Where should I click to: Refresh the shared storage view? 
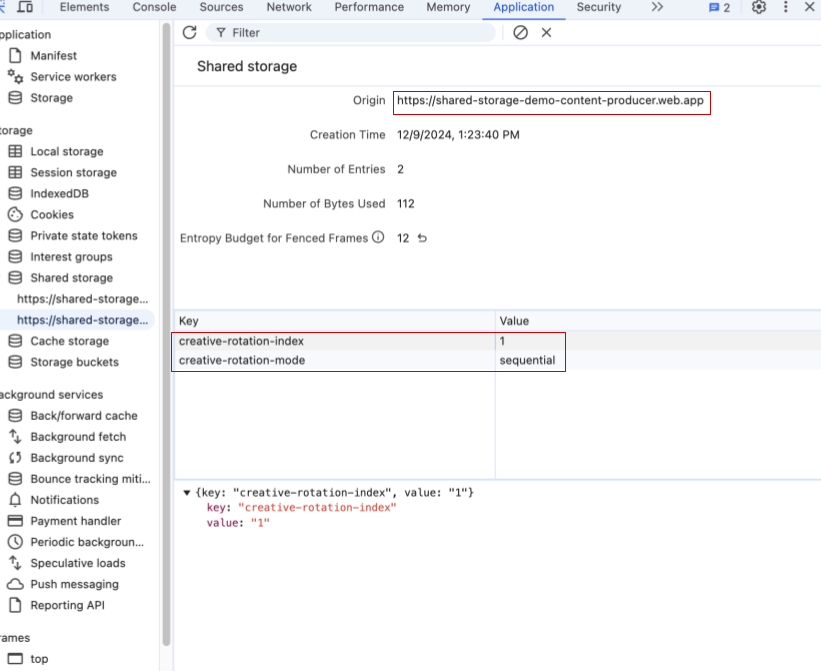point(189,32)
